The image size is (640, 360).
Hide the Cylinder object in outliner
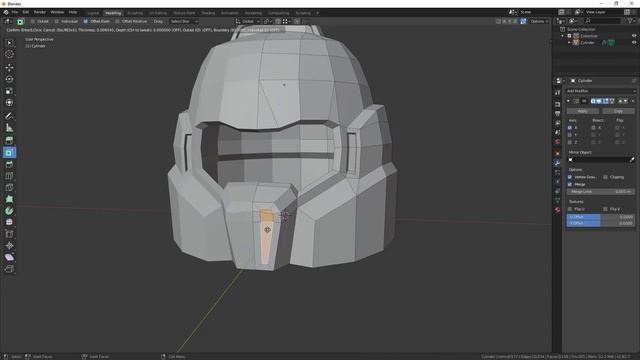(x=634, y=42)
